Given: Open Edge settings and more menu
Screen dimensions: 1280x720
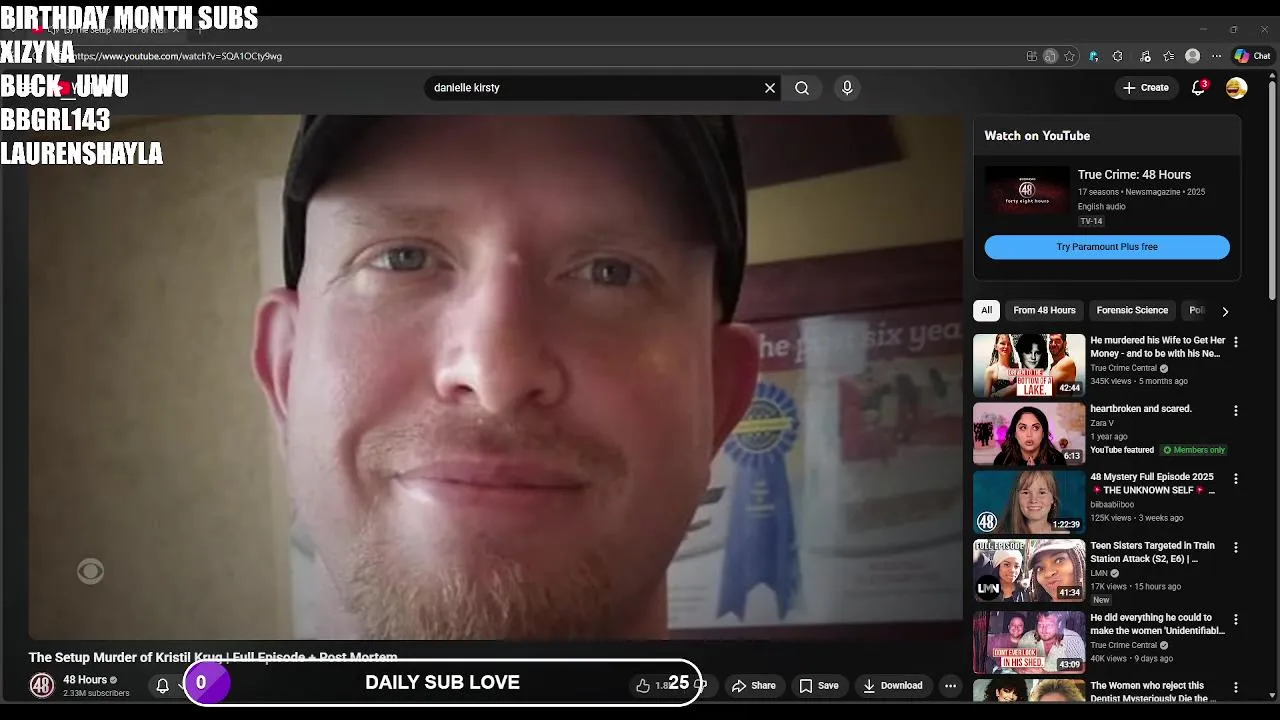Looking at the screenshot, I should 1217,56.
